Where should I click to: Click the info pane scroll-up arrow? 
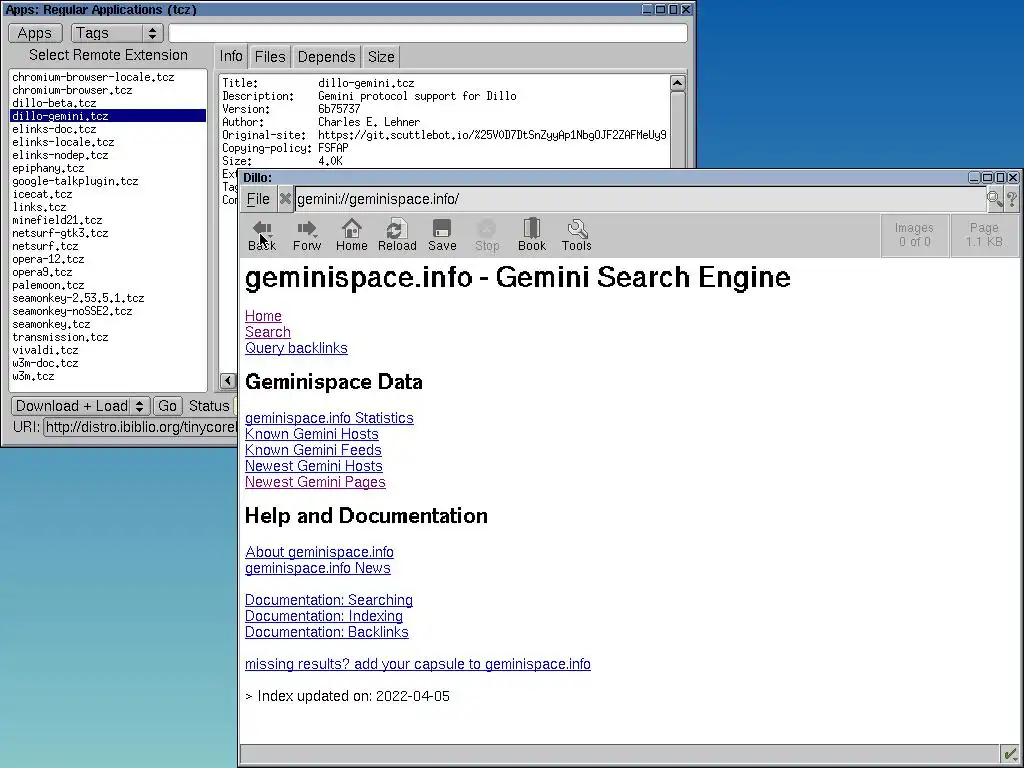[x=677, y=83]
